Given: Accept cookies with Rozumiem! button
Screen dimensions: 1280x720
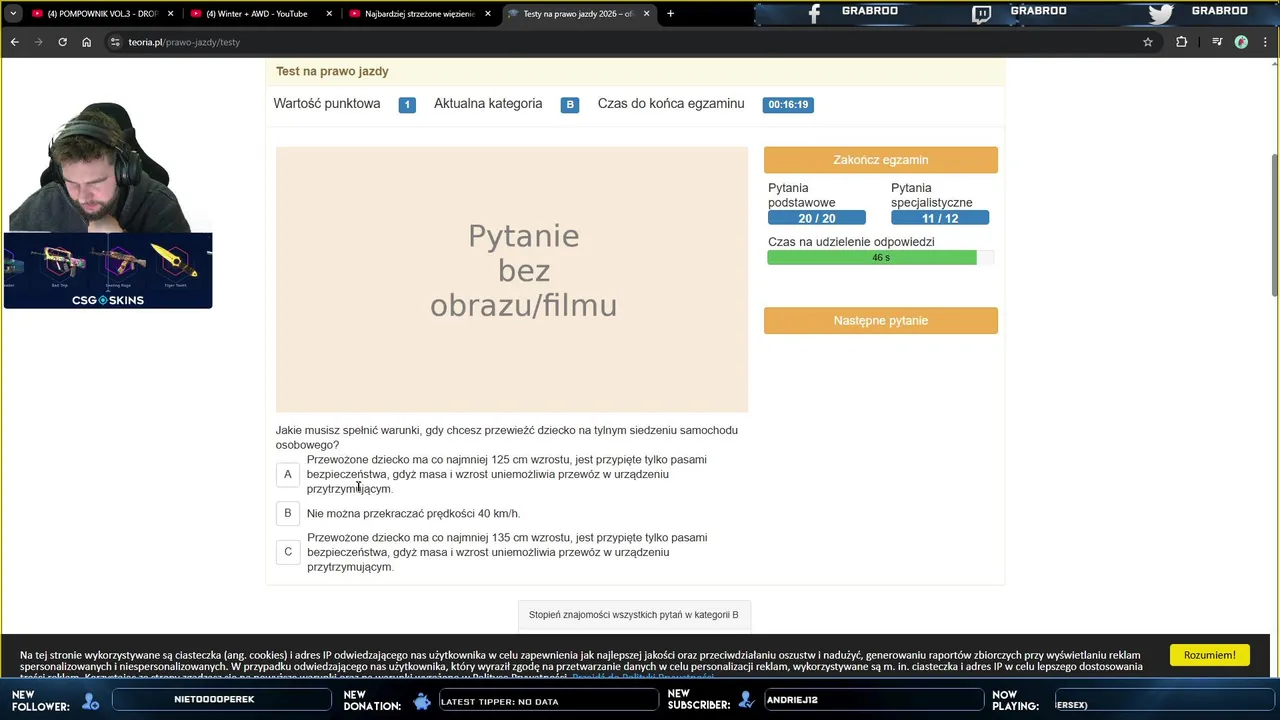Looking at the screenshot, I should [1209, 655].
